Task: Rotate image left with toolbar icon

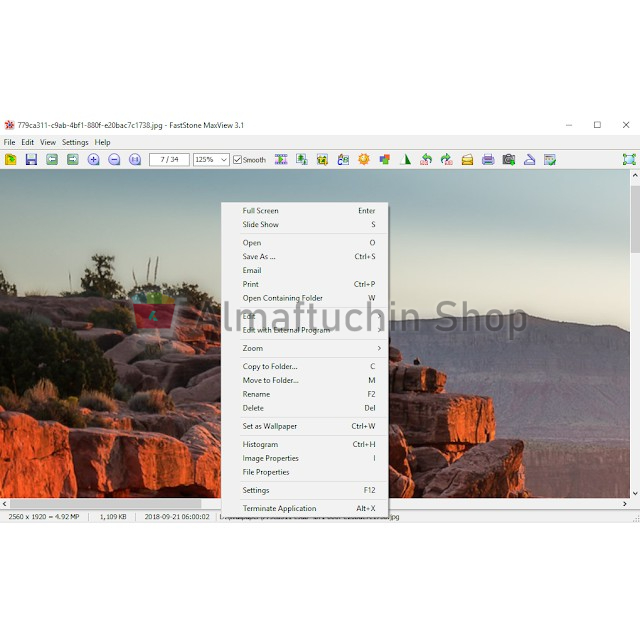Action: click(426, 159)
